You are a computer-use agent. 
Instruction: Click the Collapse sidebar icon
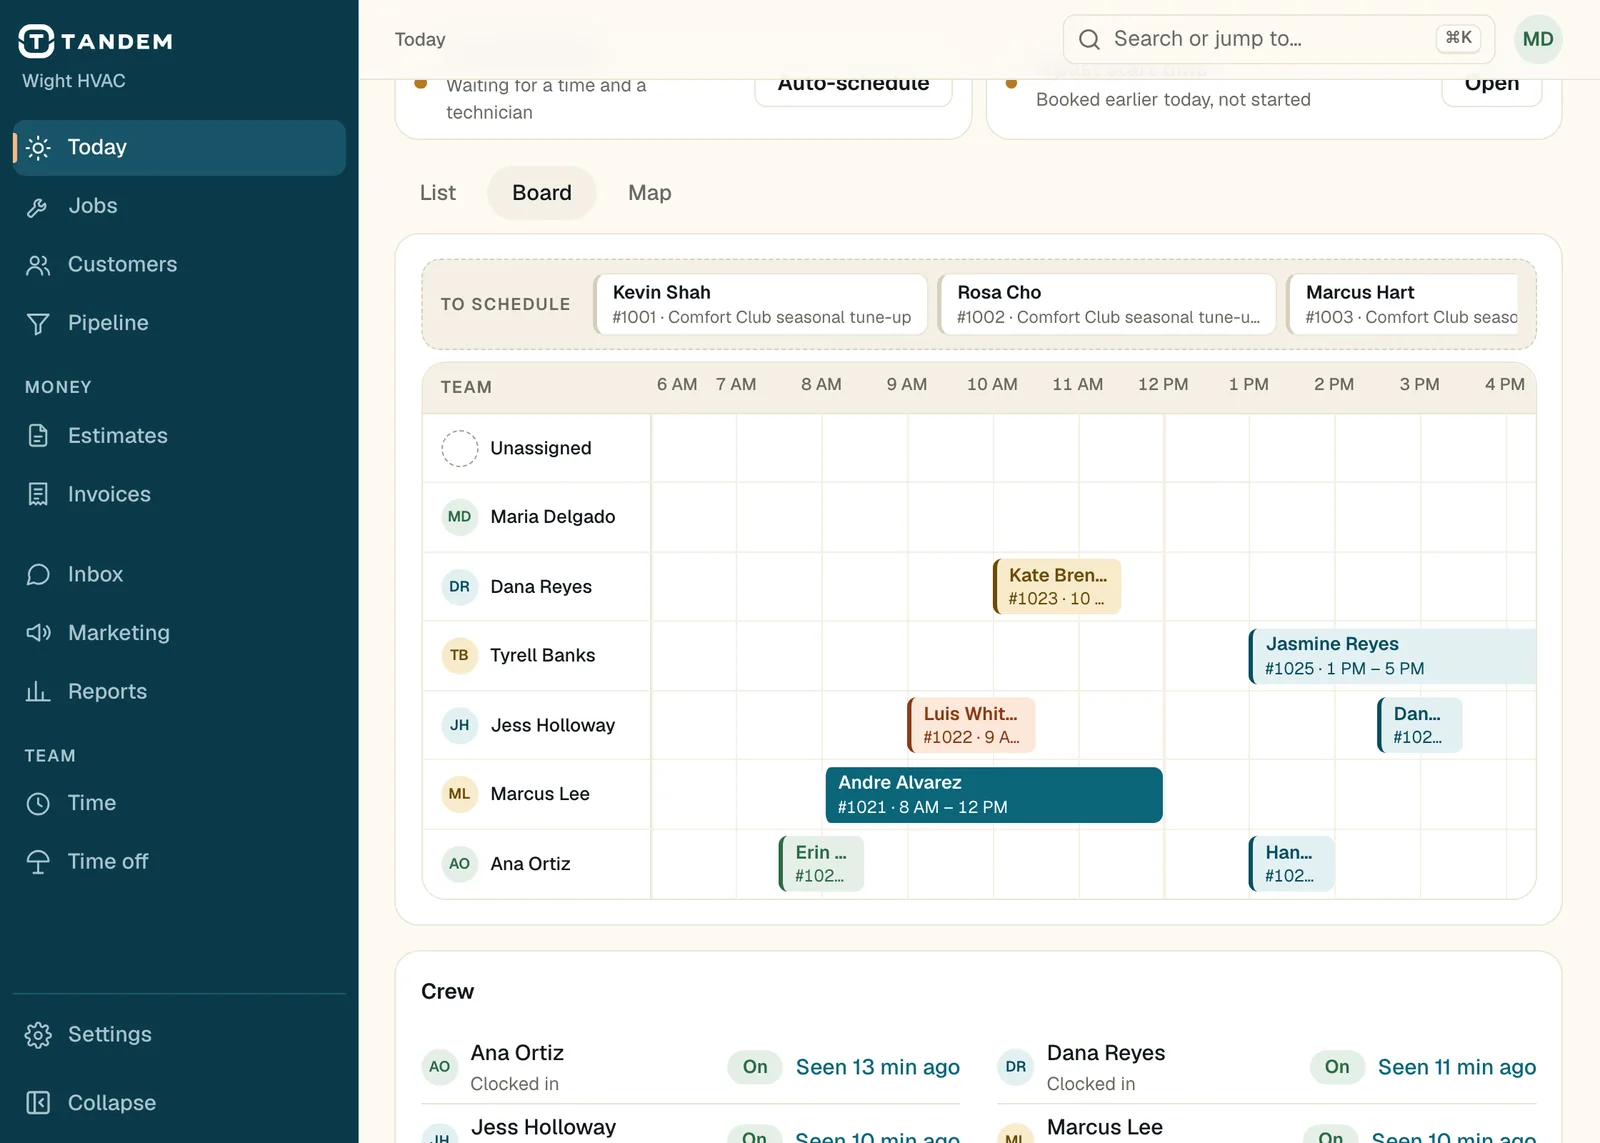point(38,1103)
